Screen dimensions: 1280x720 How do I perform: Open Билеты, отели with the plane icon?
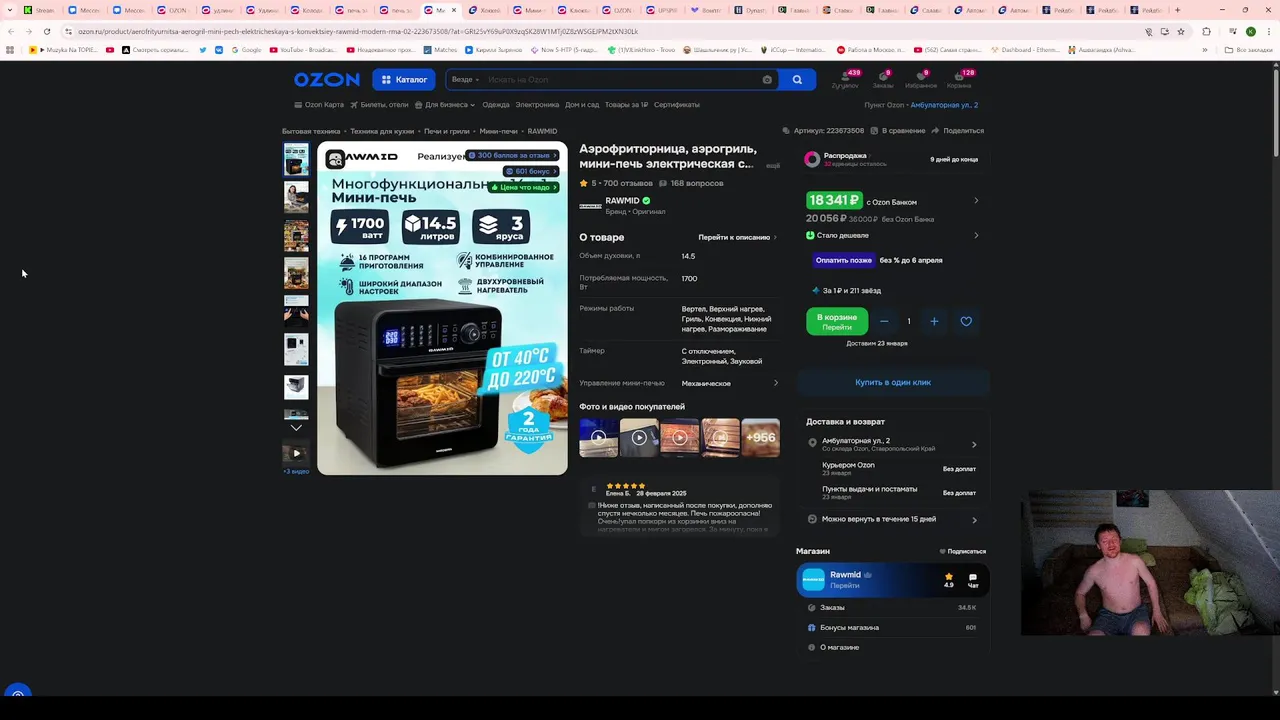[x=379, y=105]
